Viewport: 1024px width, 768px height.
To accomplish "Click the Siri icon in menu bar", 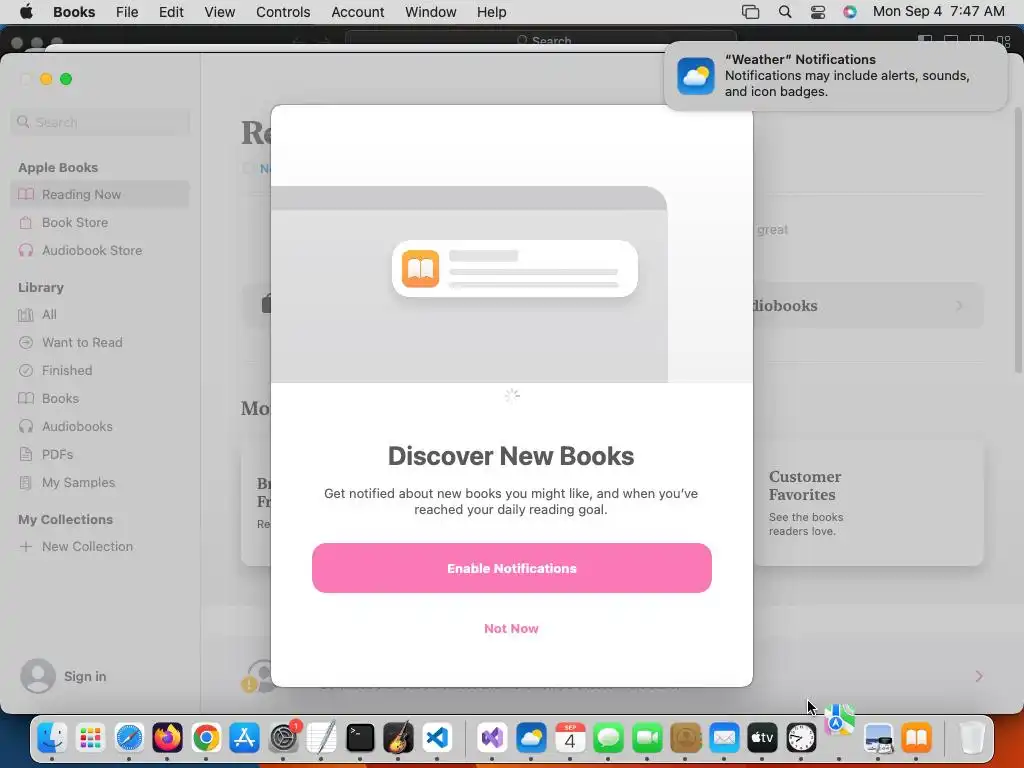I will click(850, 12).
